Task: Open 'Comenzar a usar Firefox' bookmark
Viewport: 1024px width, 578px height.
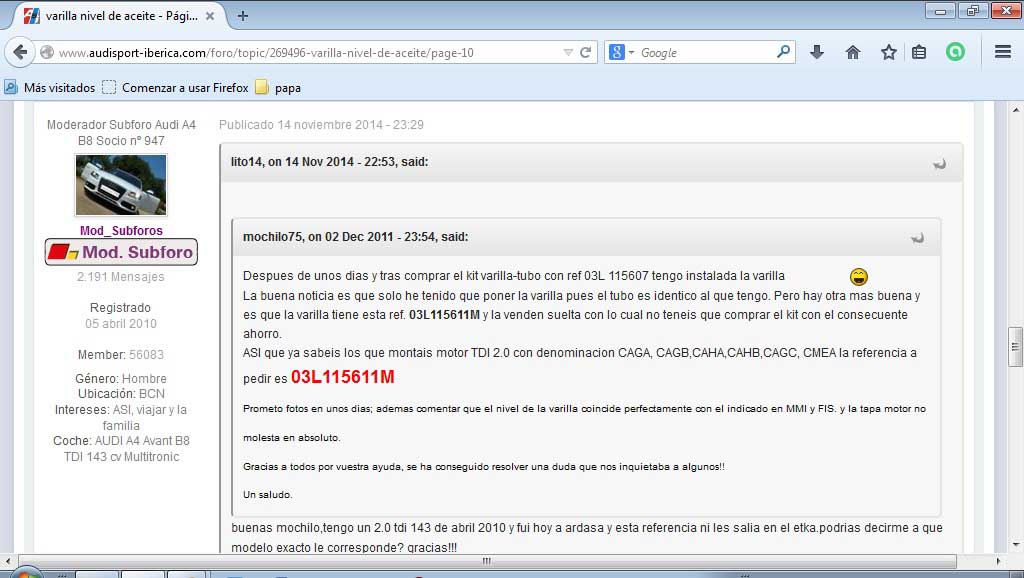Action: 175,88
